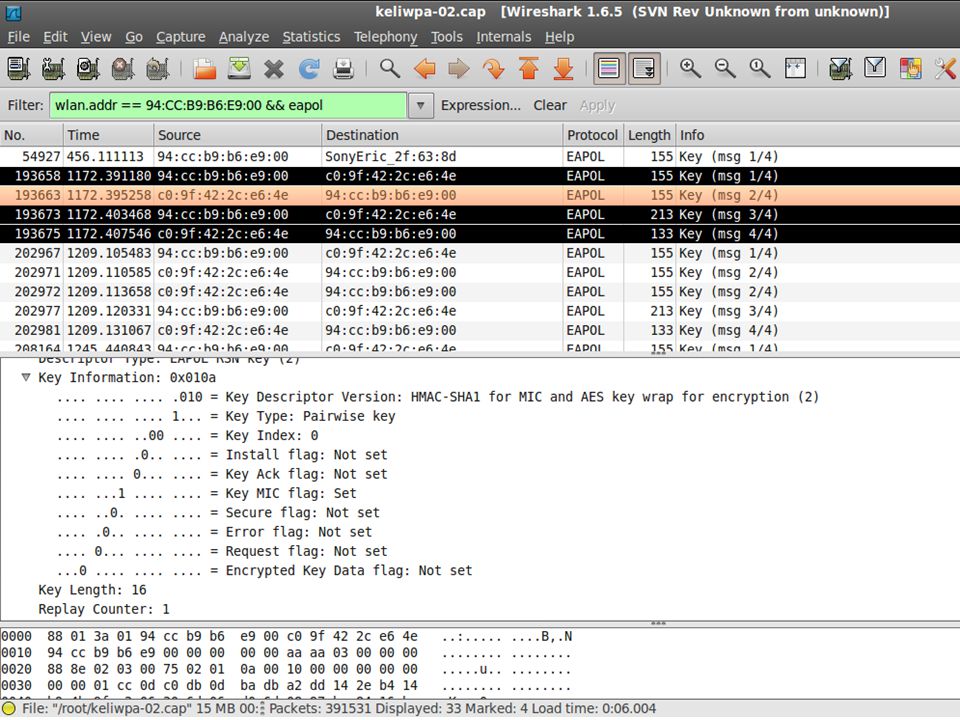Sort by Destination column header
The image size is (960, 720).
click(x=442, y=135)
